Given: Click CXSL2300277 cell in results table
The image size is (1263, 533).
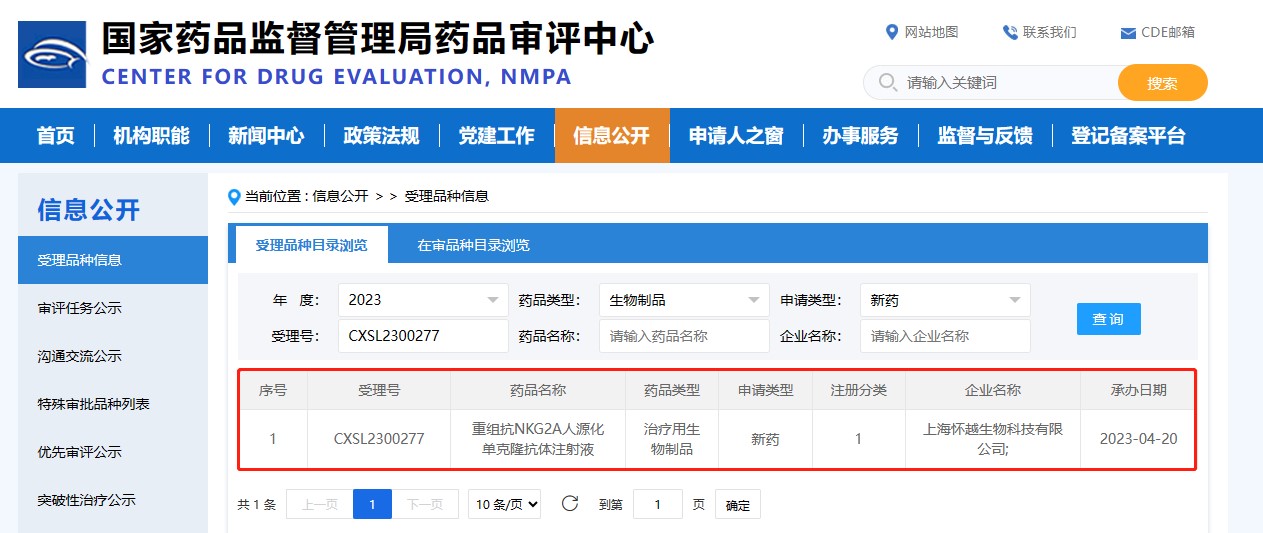Looking at the screenshot, I should 379,438.
